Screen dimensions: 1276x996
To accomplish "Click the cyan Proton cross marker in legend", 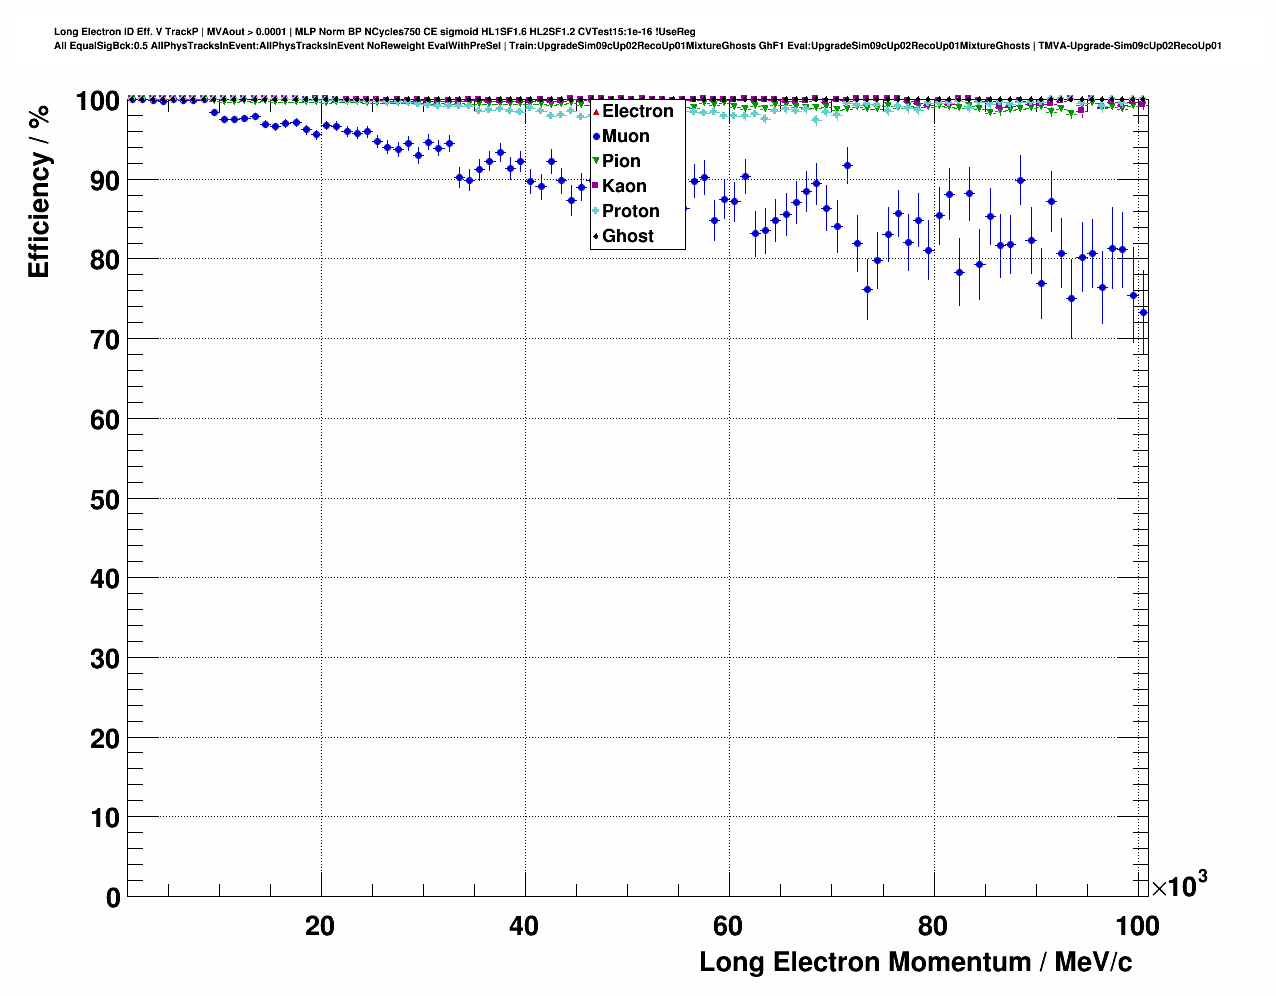I will click(x=596, y=211).
